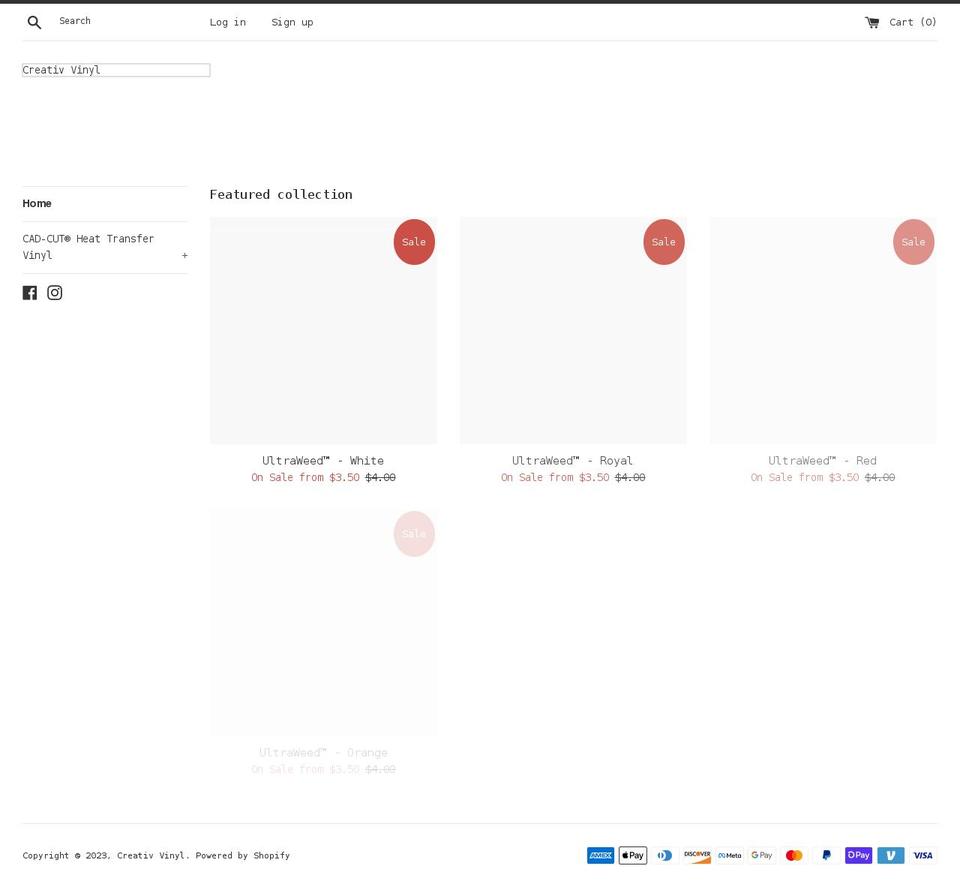The image size is (960, 887).
Task: Click the Mastercard payment badge
Action: 793,855
